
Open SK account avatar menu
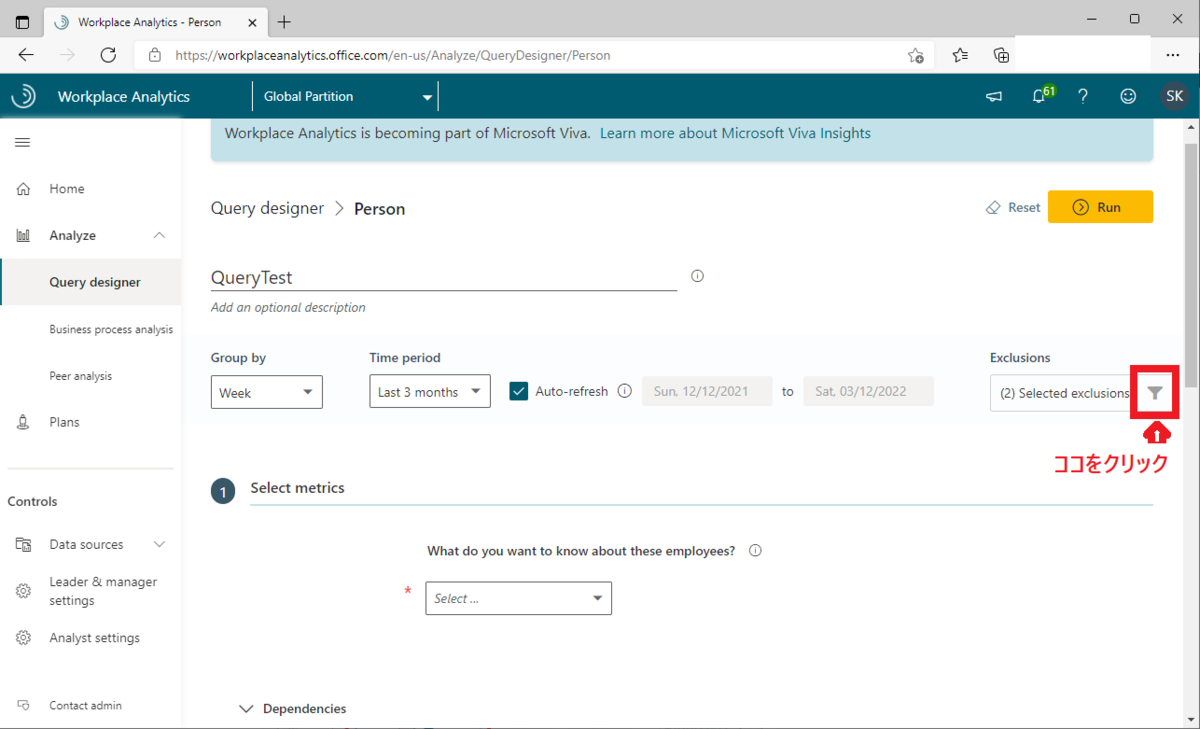pos(1175,96)
